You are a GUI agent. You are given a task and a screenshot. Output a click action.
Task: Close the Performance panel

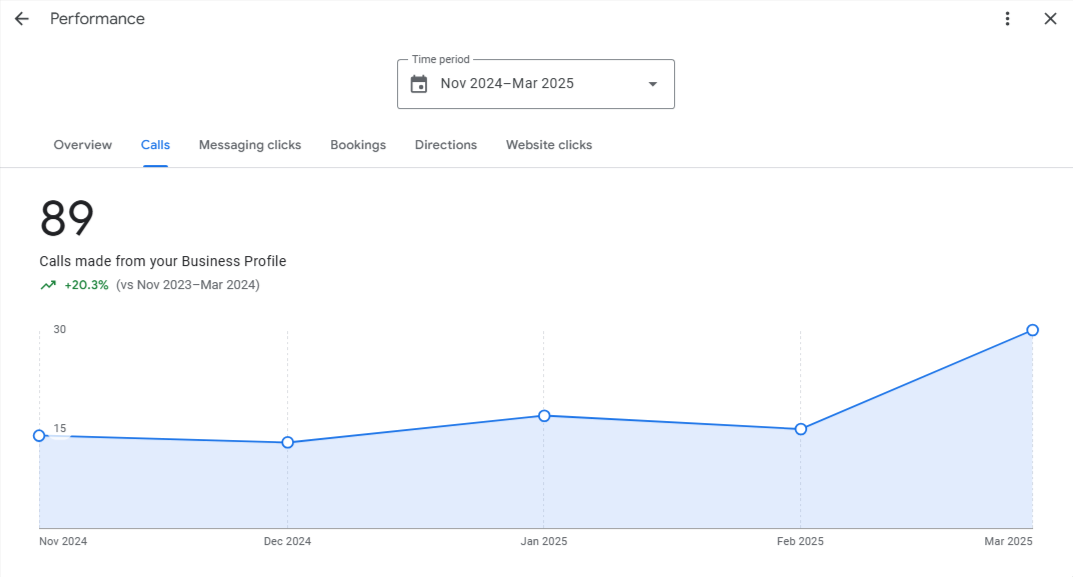click(1050, 18)
